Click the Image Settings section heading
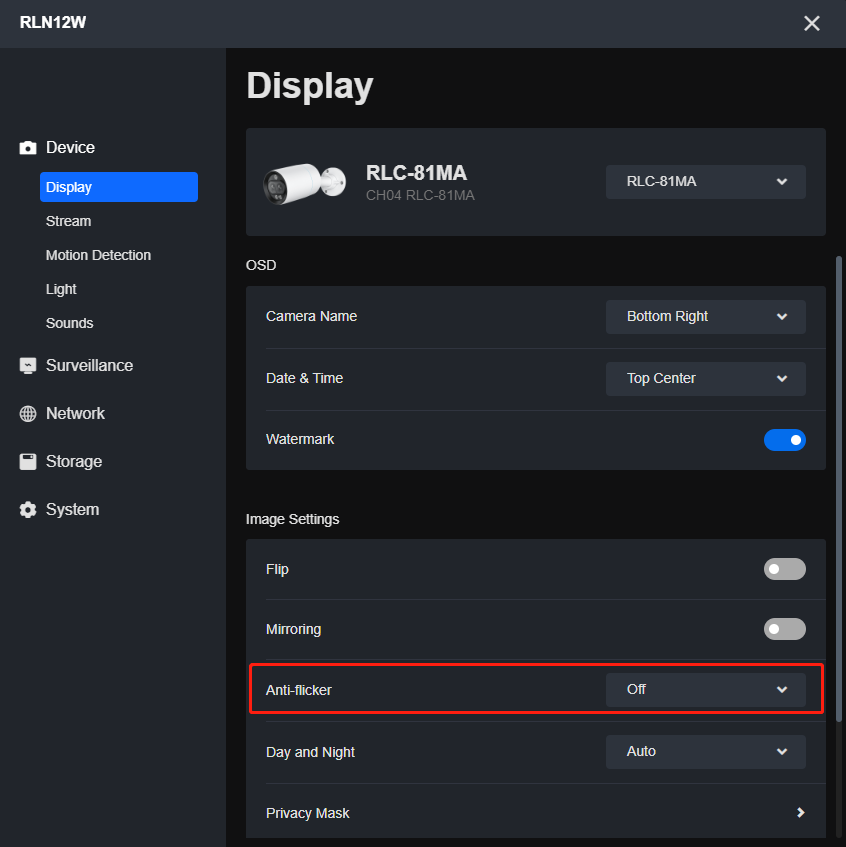Viewport: 846px width, 847px height. coord(292,519)
